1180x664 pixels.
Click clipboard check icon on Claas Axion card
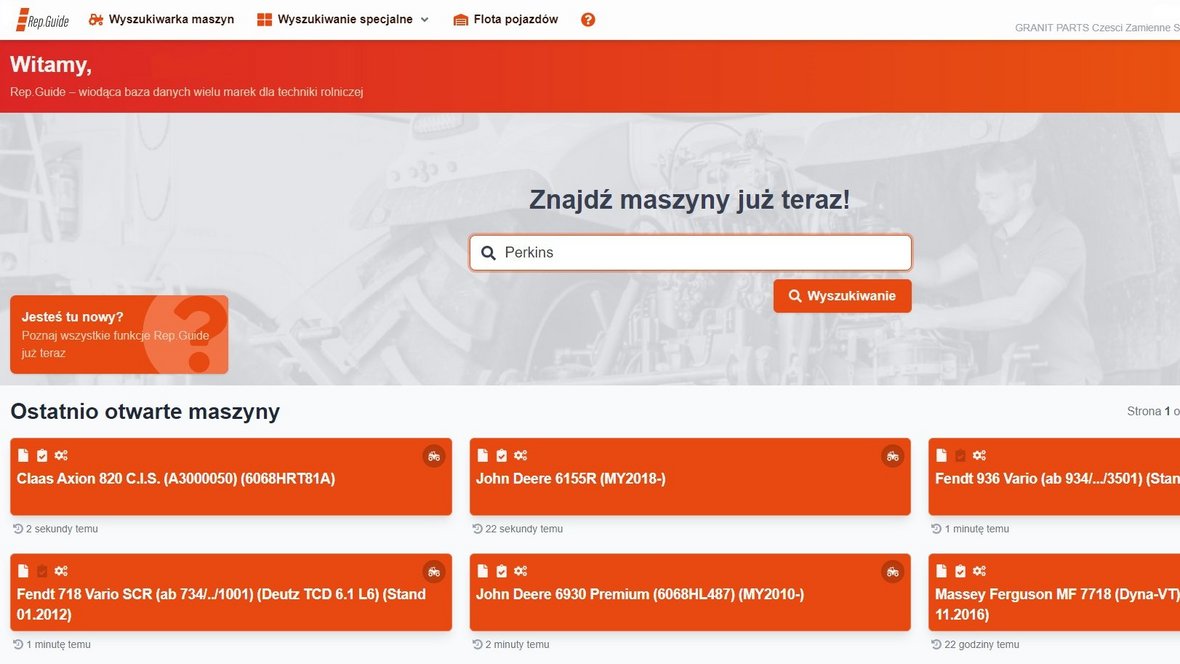coord(42,455)
